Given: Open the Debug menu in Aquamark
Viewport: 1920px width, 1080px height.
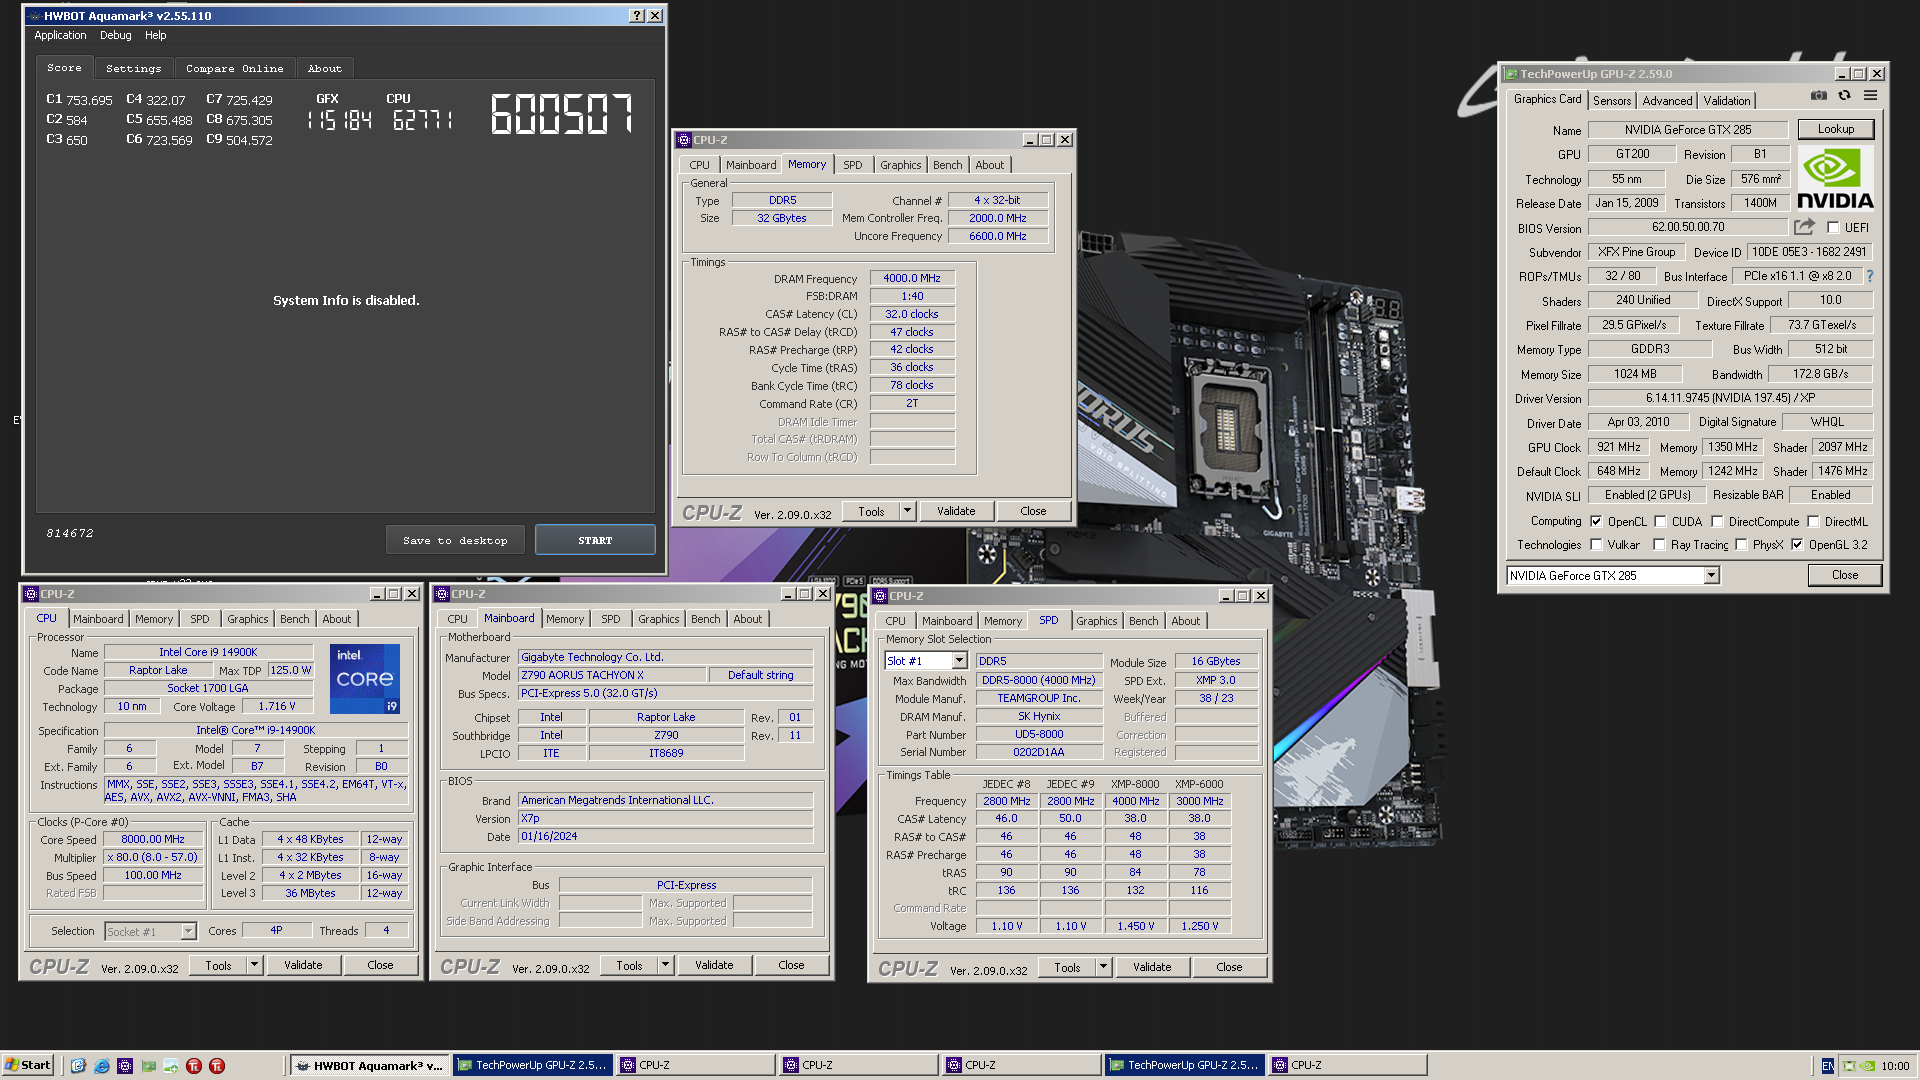Looking at the screenshot, I should click(115, 35).
